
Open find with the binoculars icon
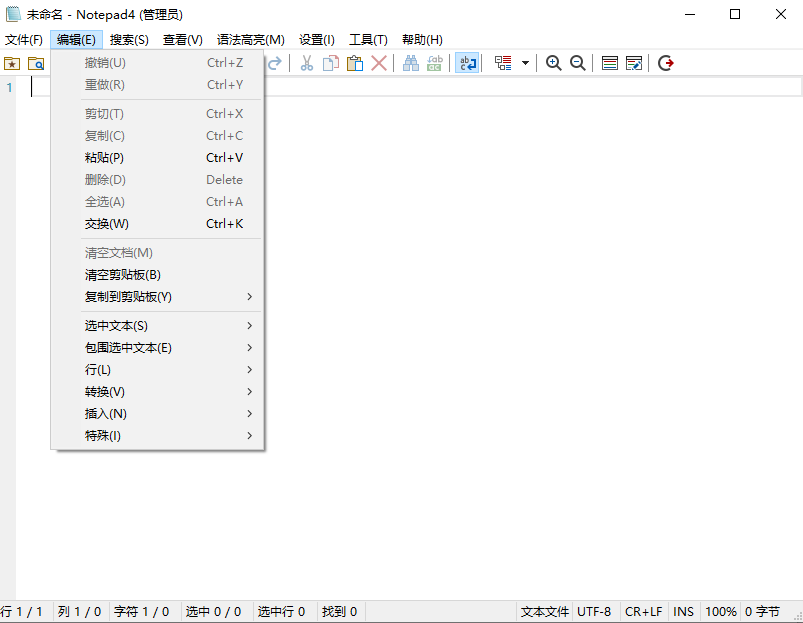point(411,63)
